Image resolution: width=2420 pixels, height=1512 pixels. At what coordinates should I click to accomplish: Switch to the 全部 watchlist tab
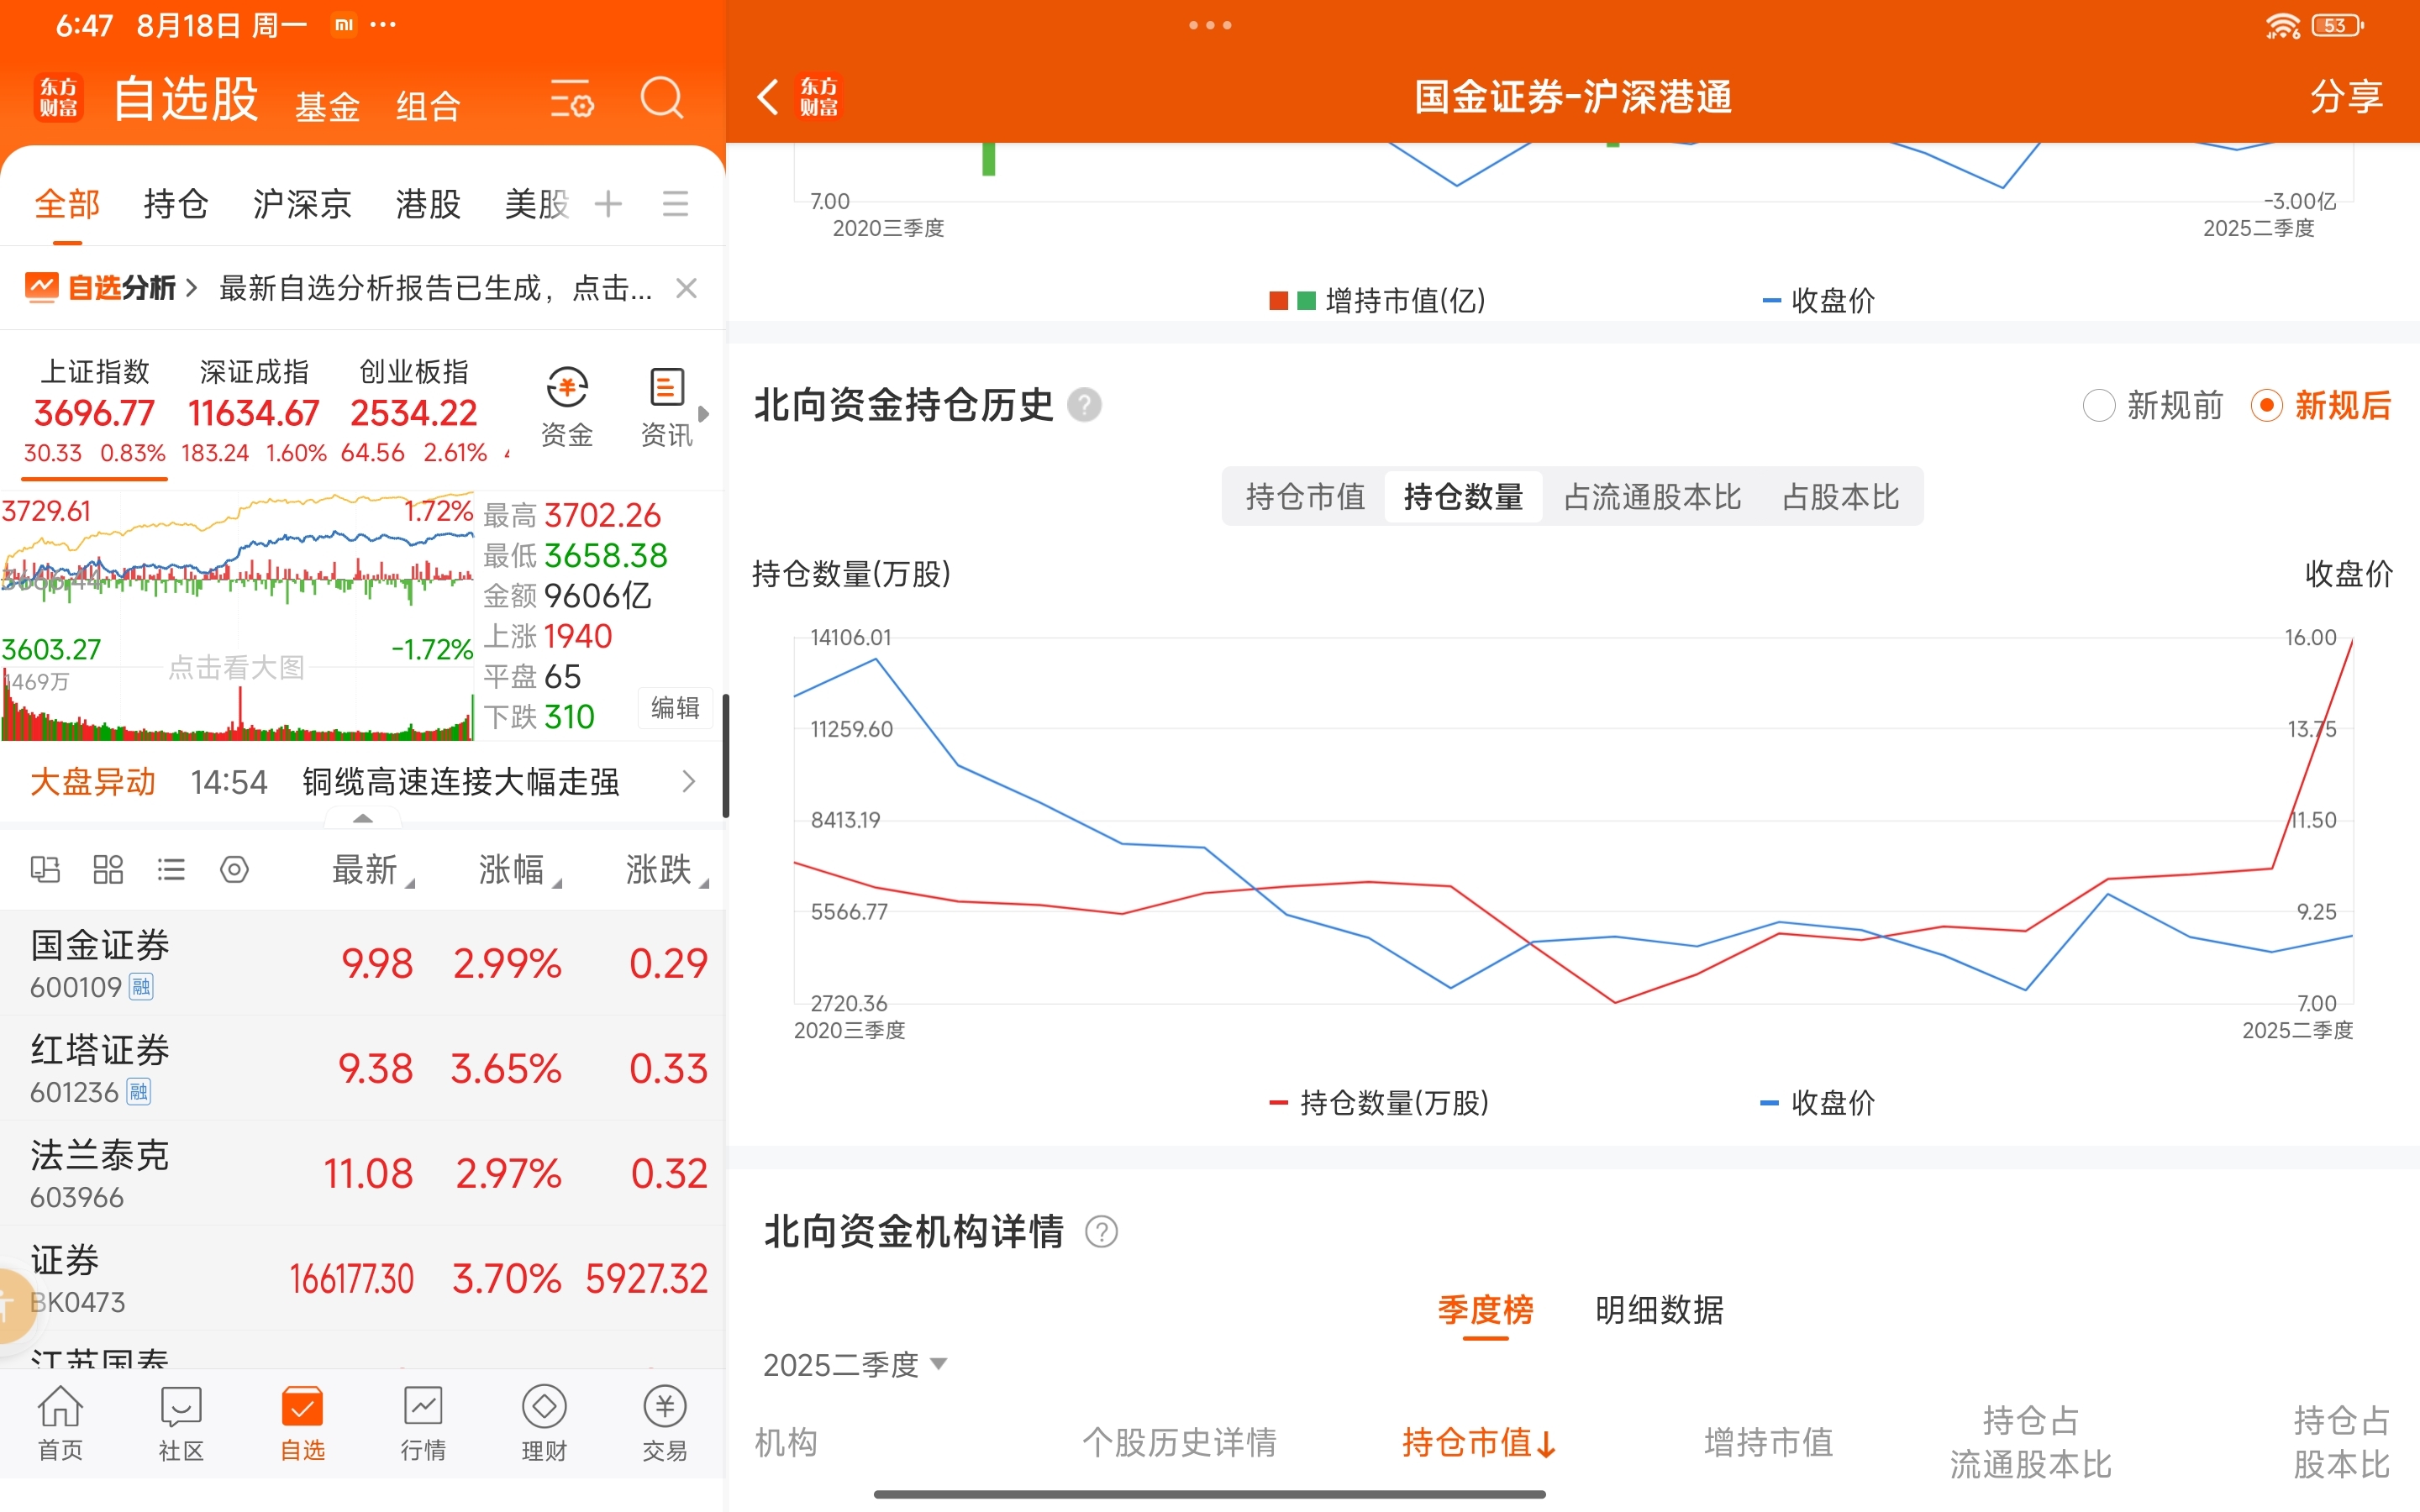click(x=67, y=204)
